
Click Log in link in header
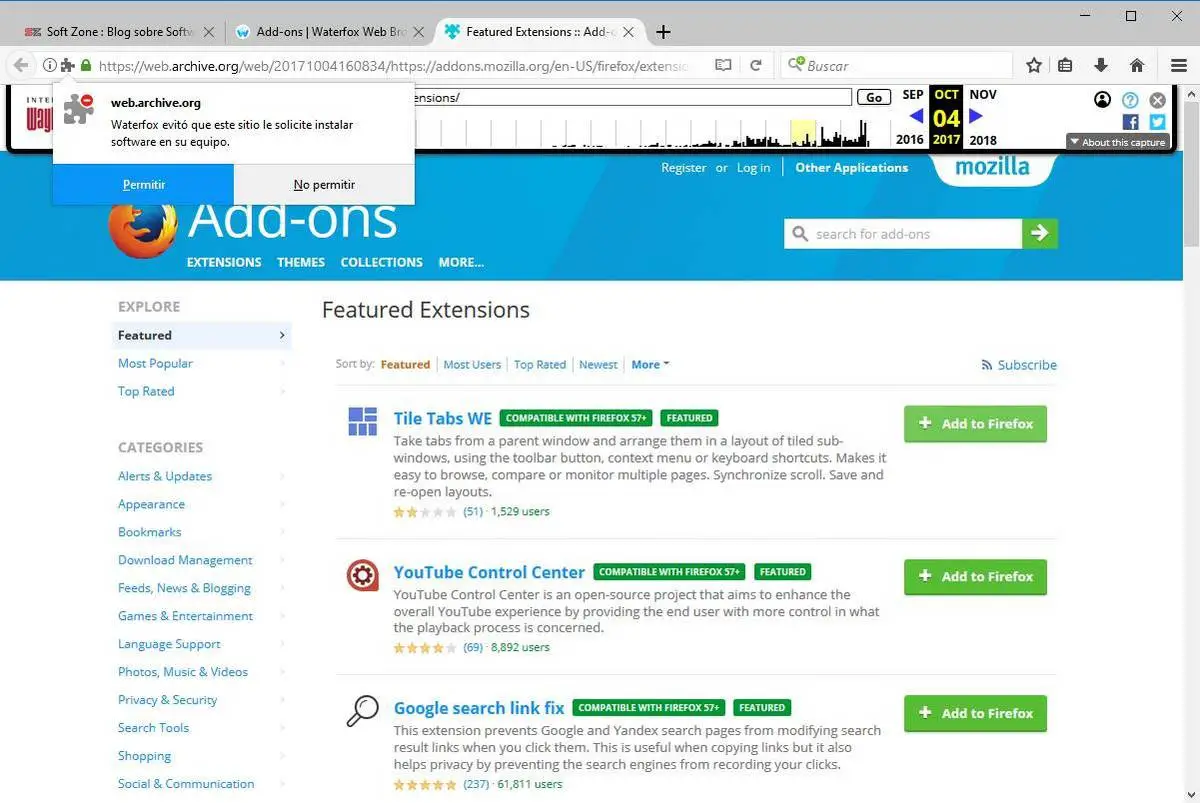point(754,168)
